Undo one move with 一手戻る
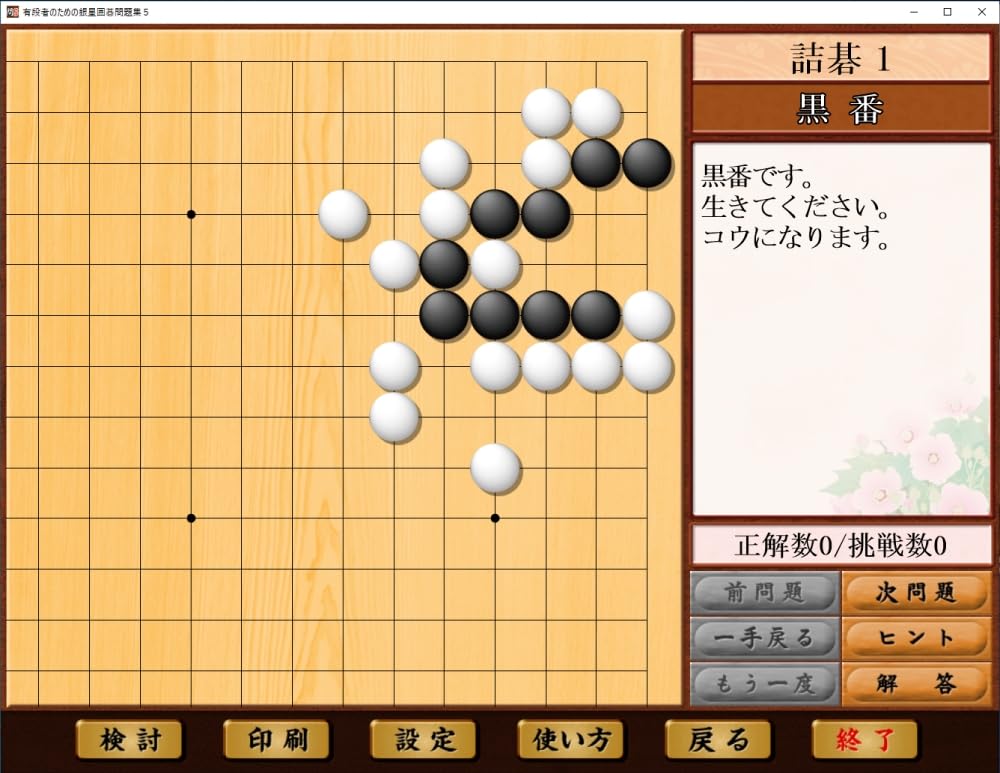 point(765,638)
